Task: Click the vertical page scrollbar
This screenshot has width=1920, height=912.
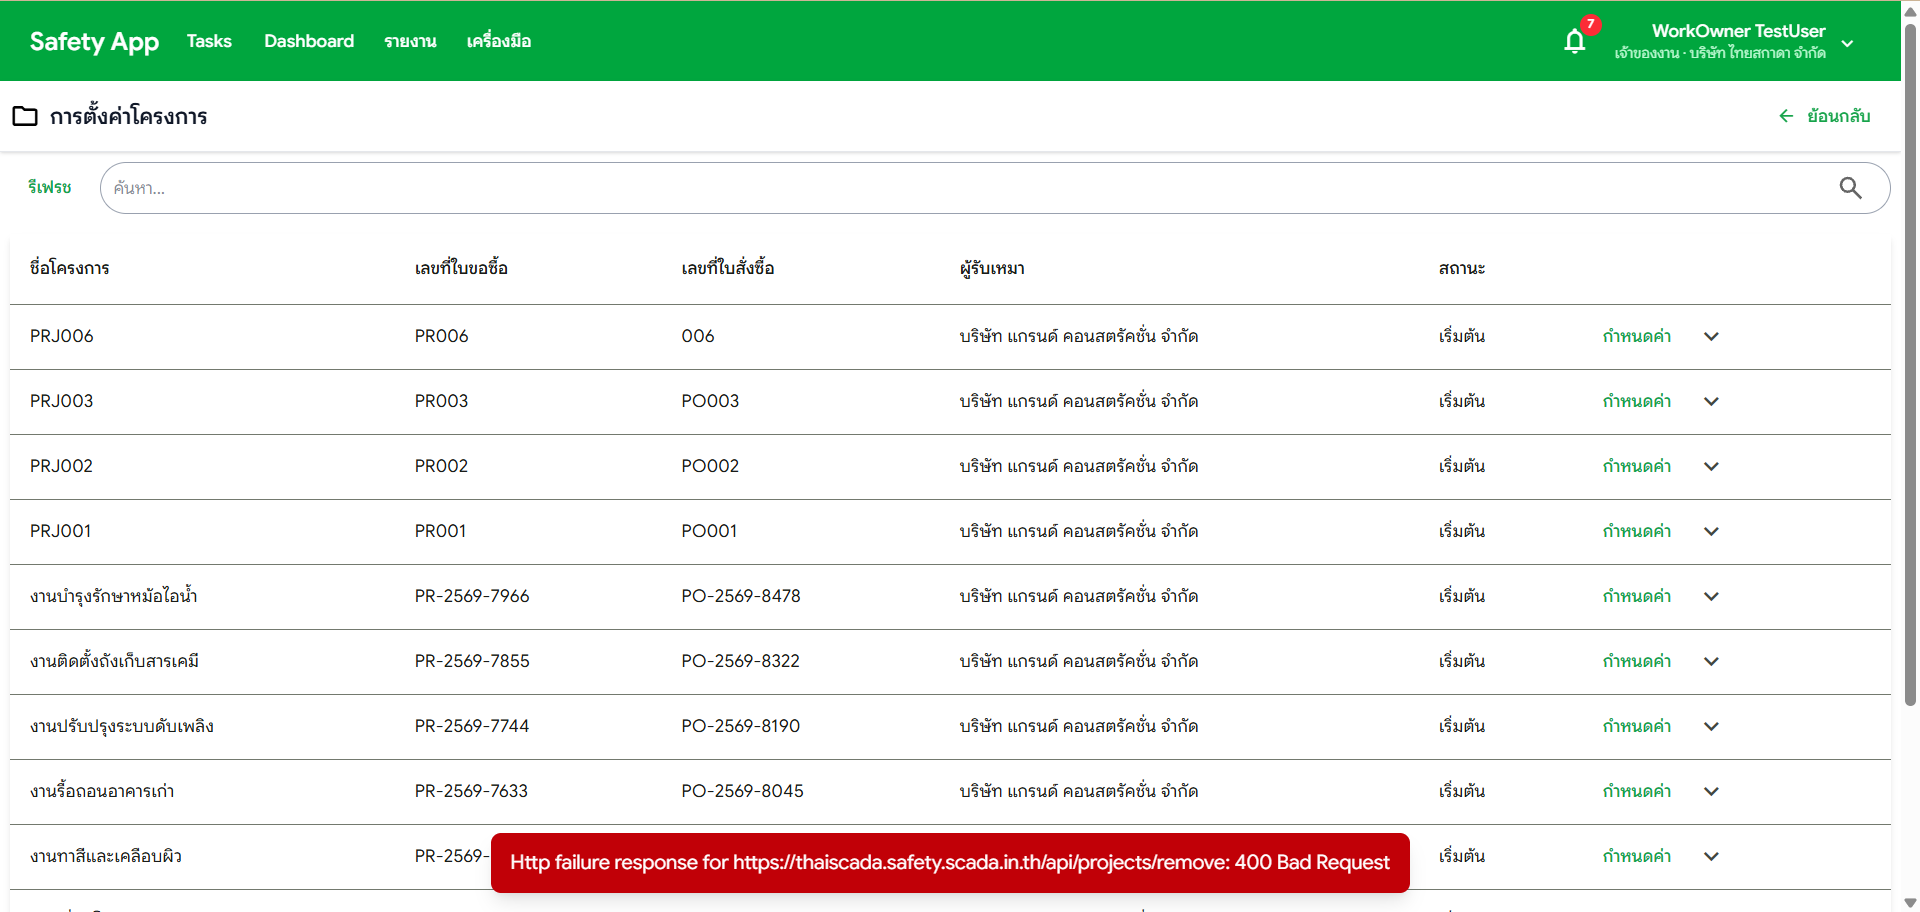Action: pyautogui.click(x=1910, y=400)
